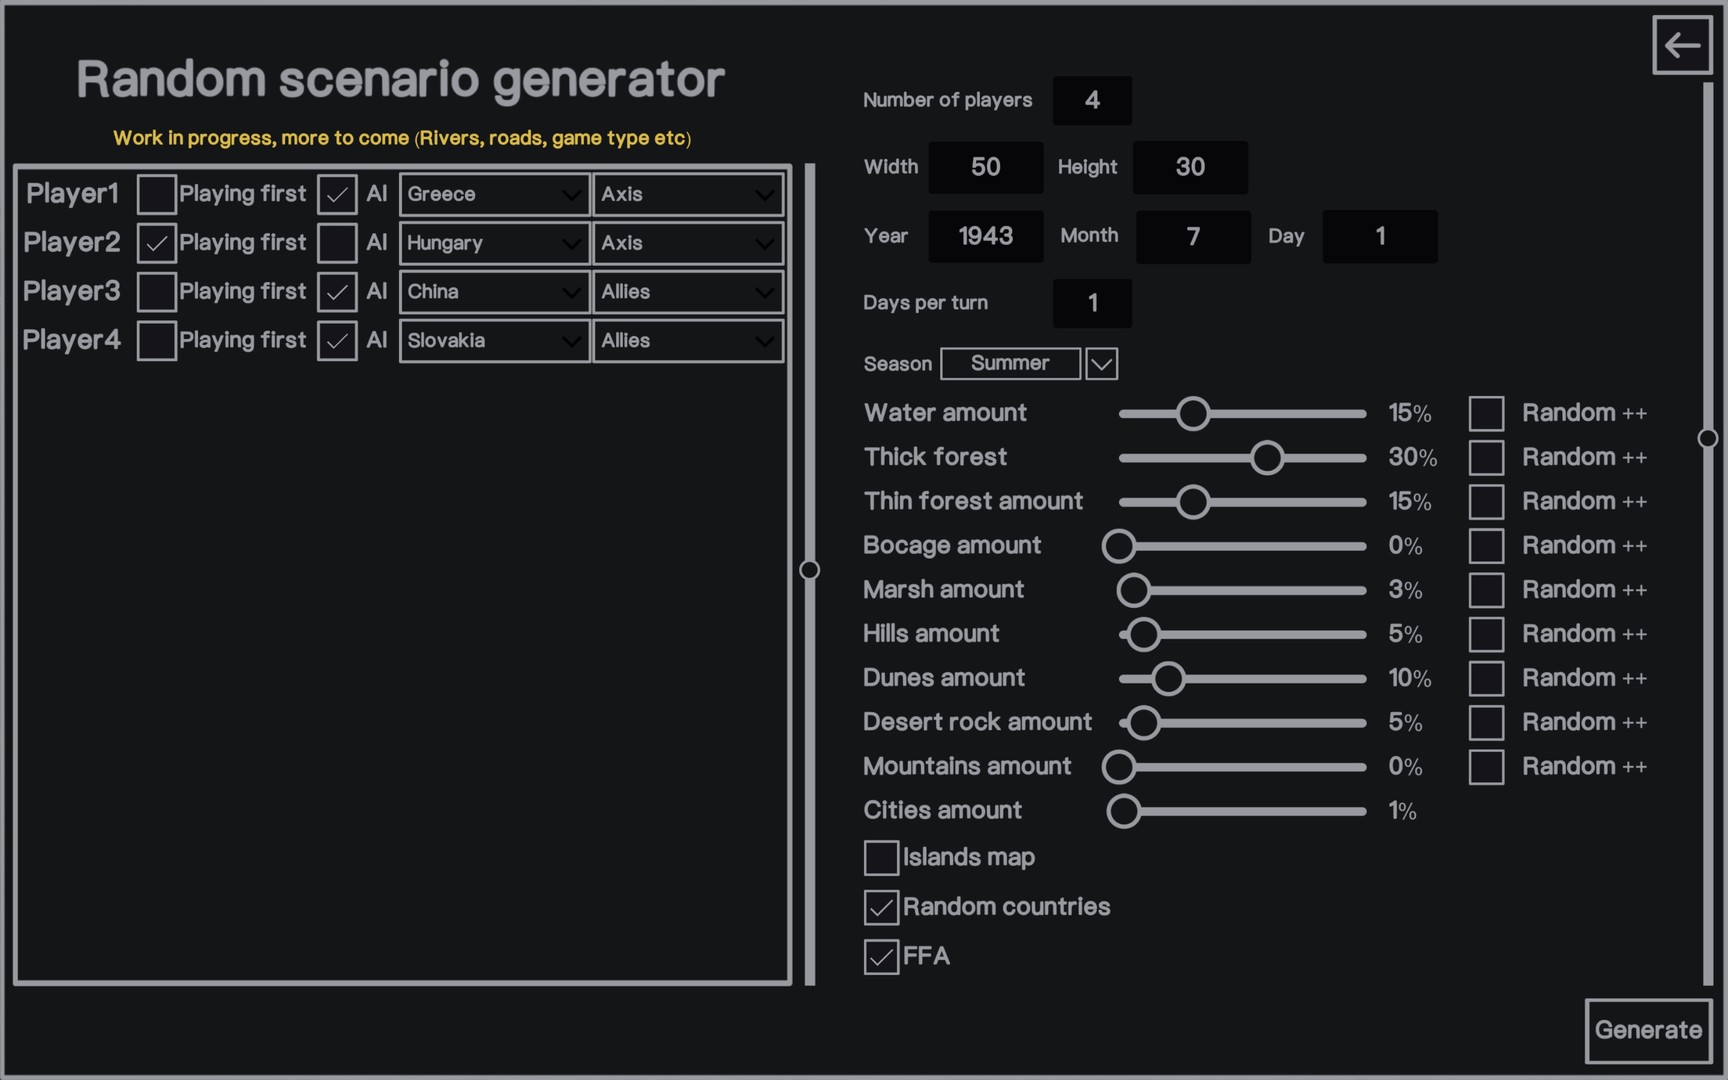Enable Random ++ for Water amount
This screenshot has width=1728, height=1080.
pos(1486,413)
